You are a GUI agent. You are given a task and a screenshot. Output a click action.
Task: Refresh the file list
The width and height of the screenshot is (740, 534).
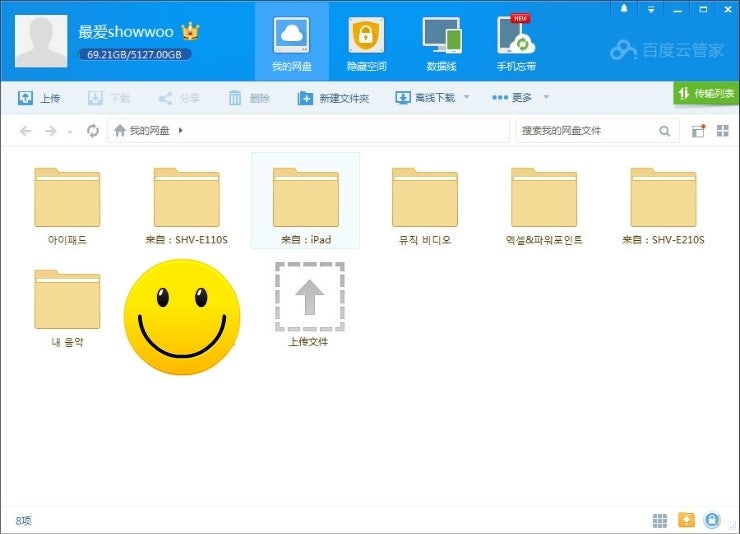click(93, 131)
